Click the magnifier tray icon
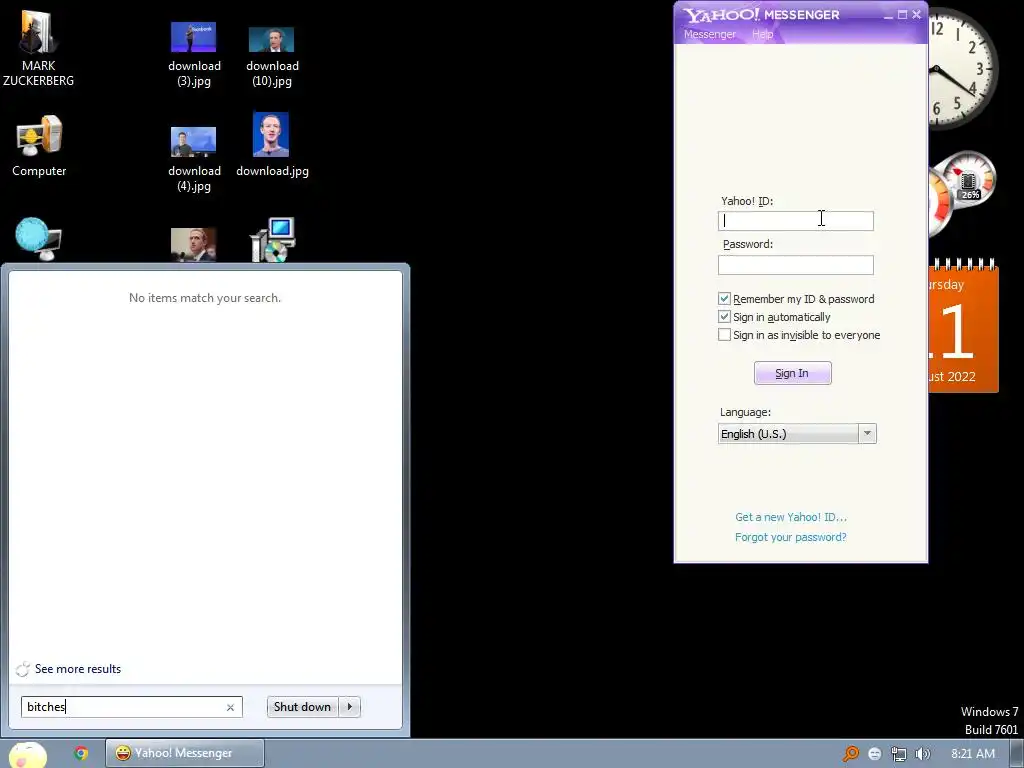Screen dimensions: 1024x768 851,754
